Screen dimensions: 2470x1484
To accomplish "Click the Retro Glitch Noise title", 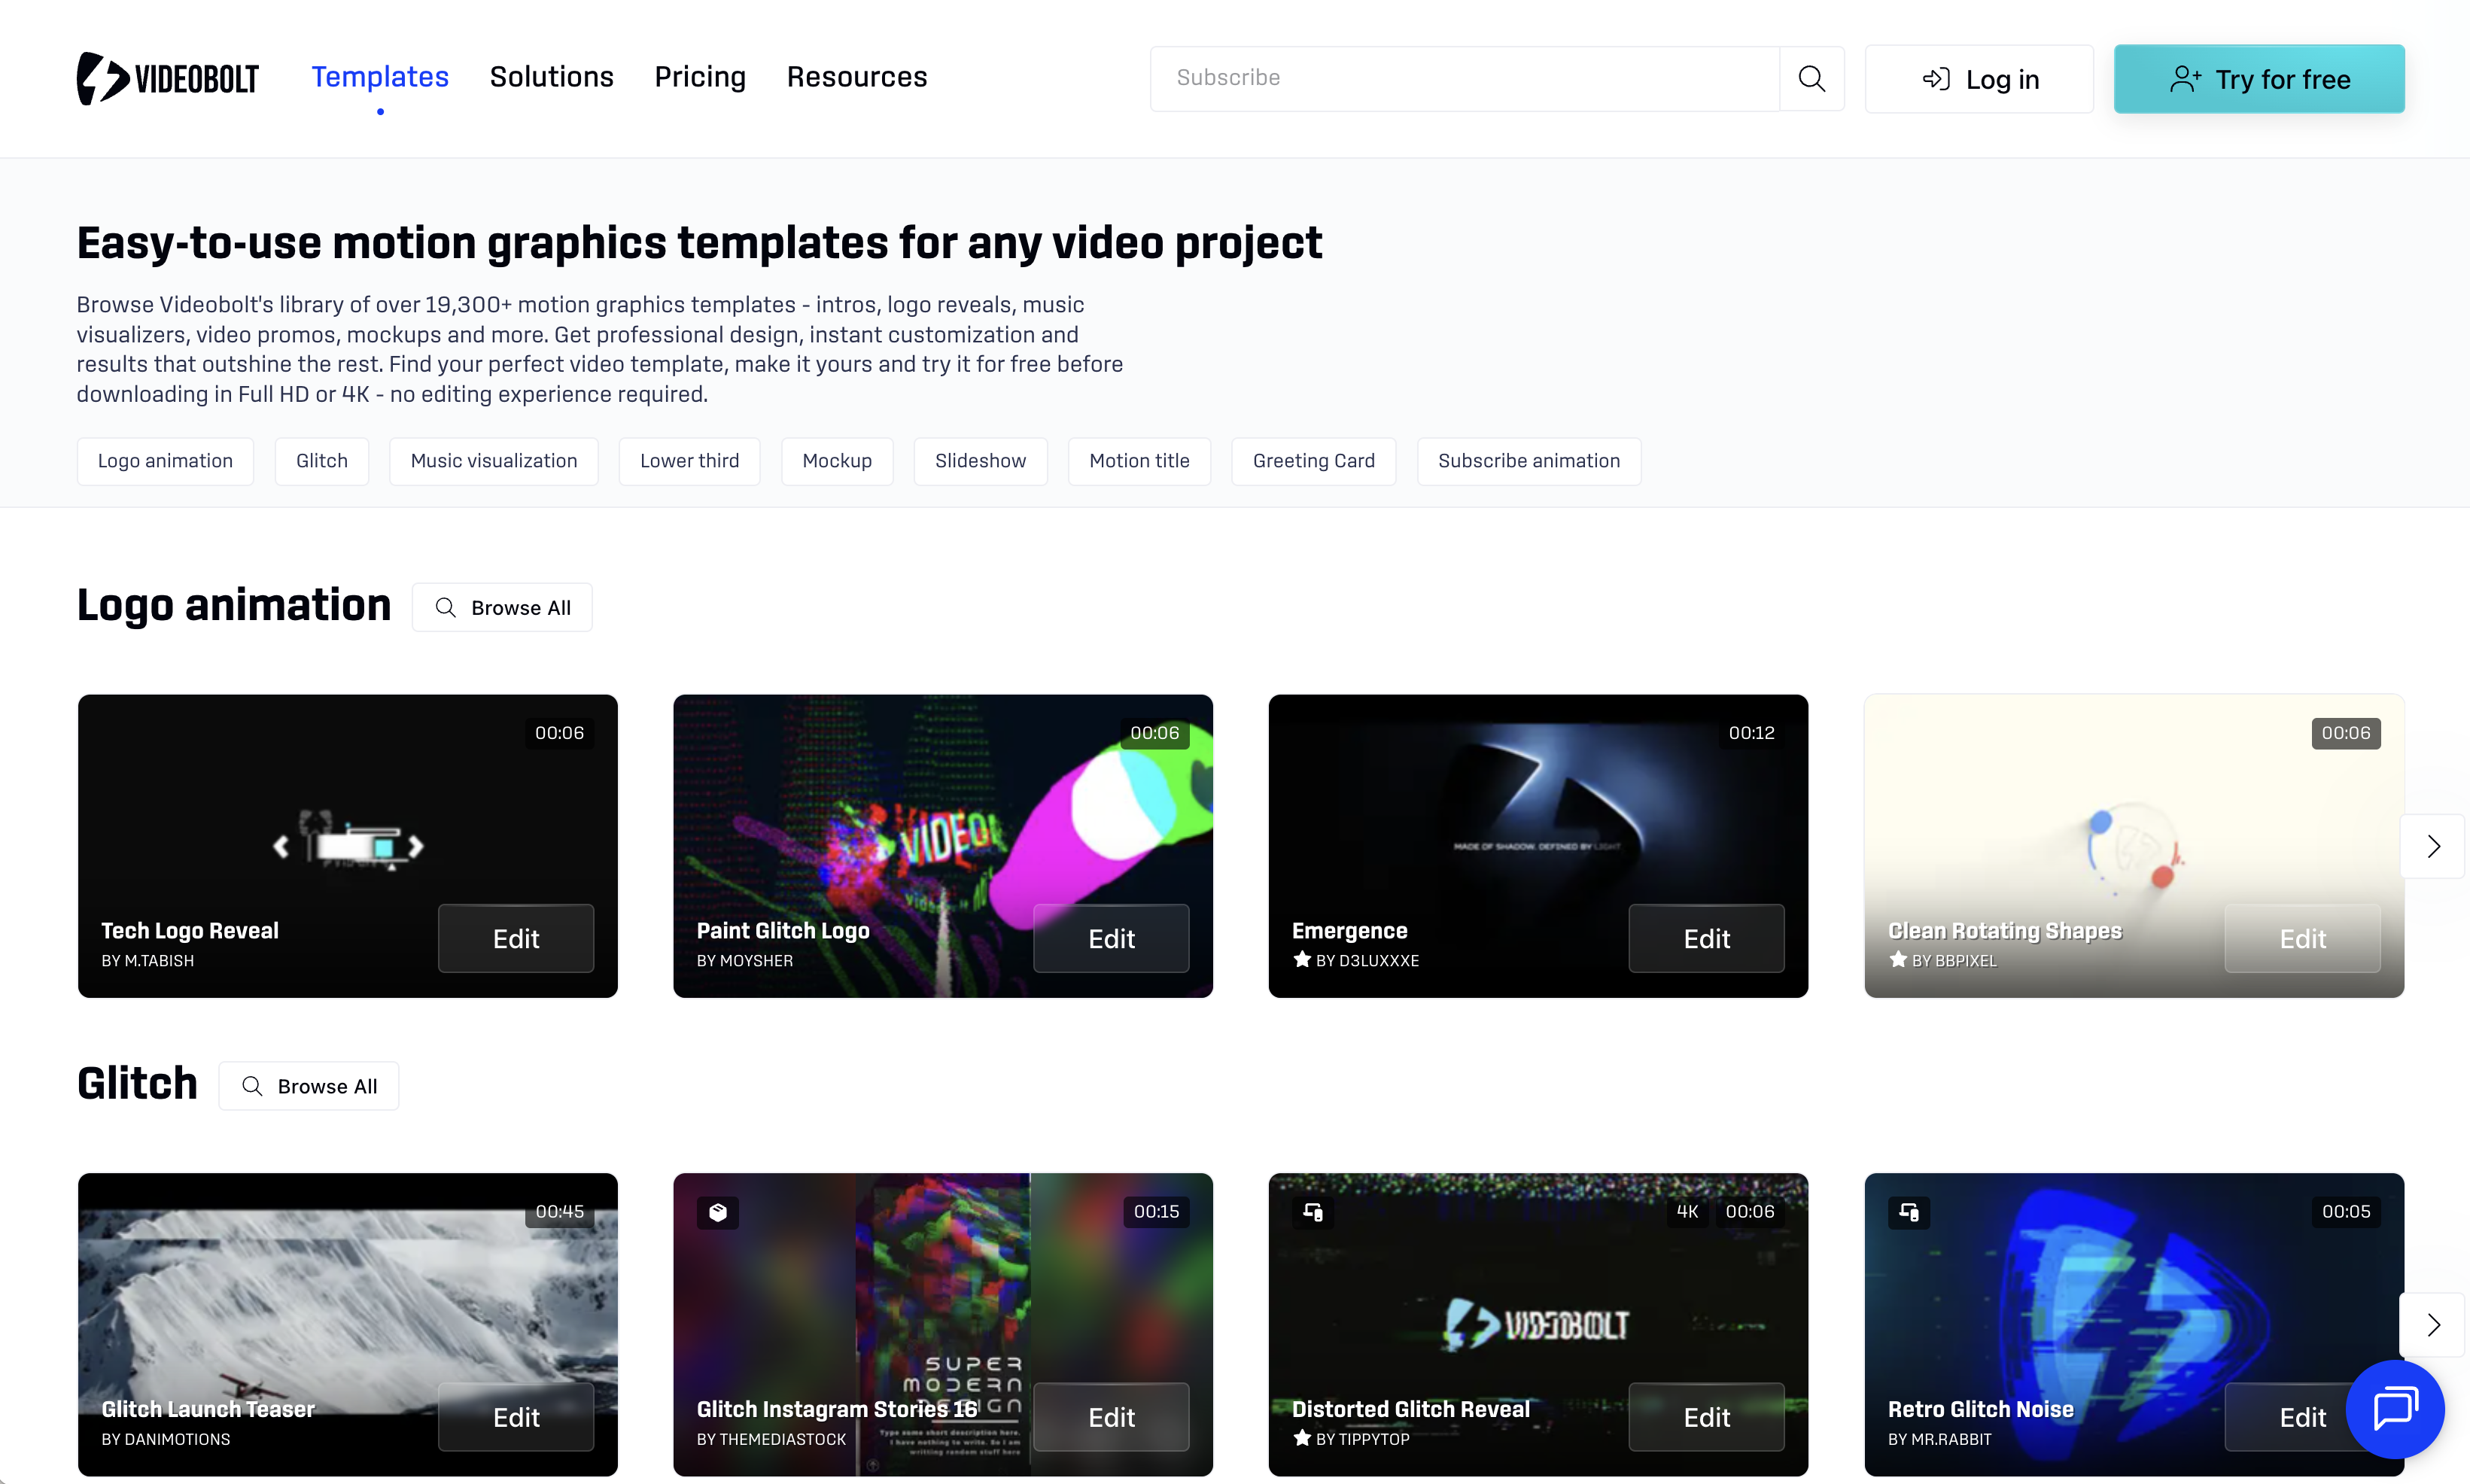I will 1981,1410.
